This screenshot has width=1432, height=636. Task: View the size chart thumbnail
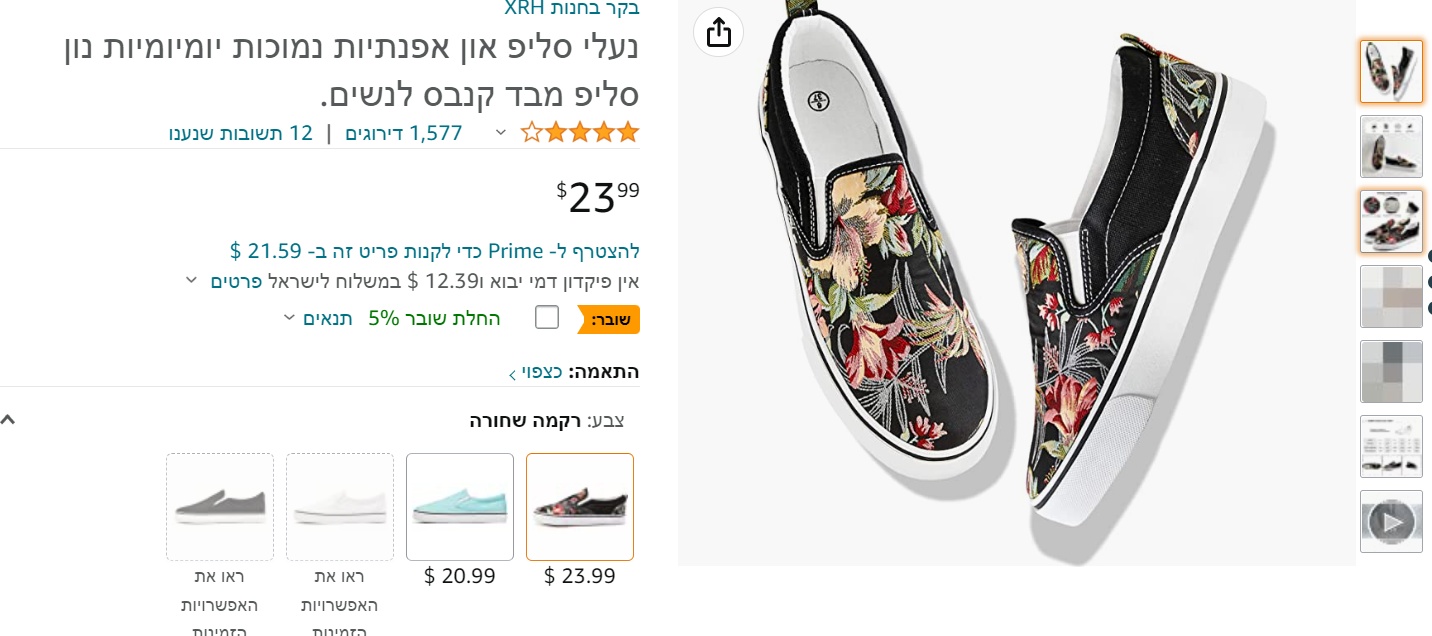[x=1391, y=446]
